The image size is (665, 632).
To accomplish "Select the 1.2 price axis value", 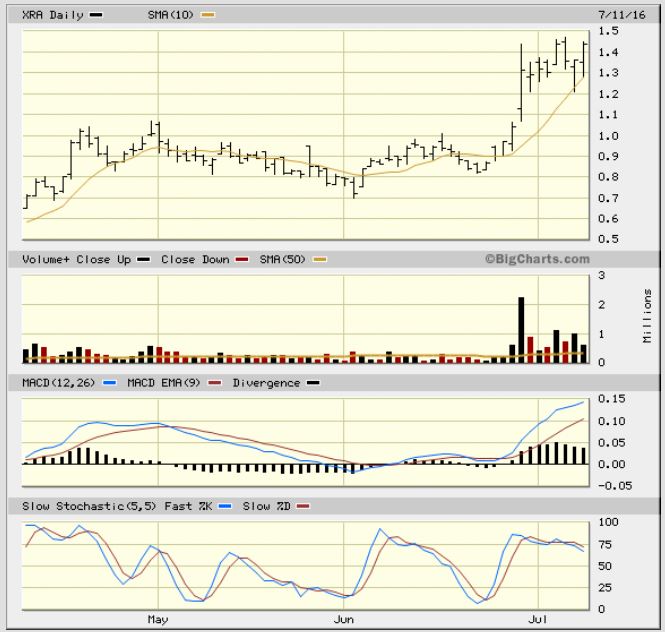I will tap(608, 94).
